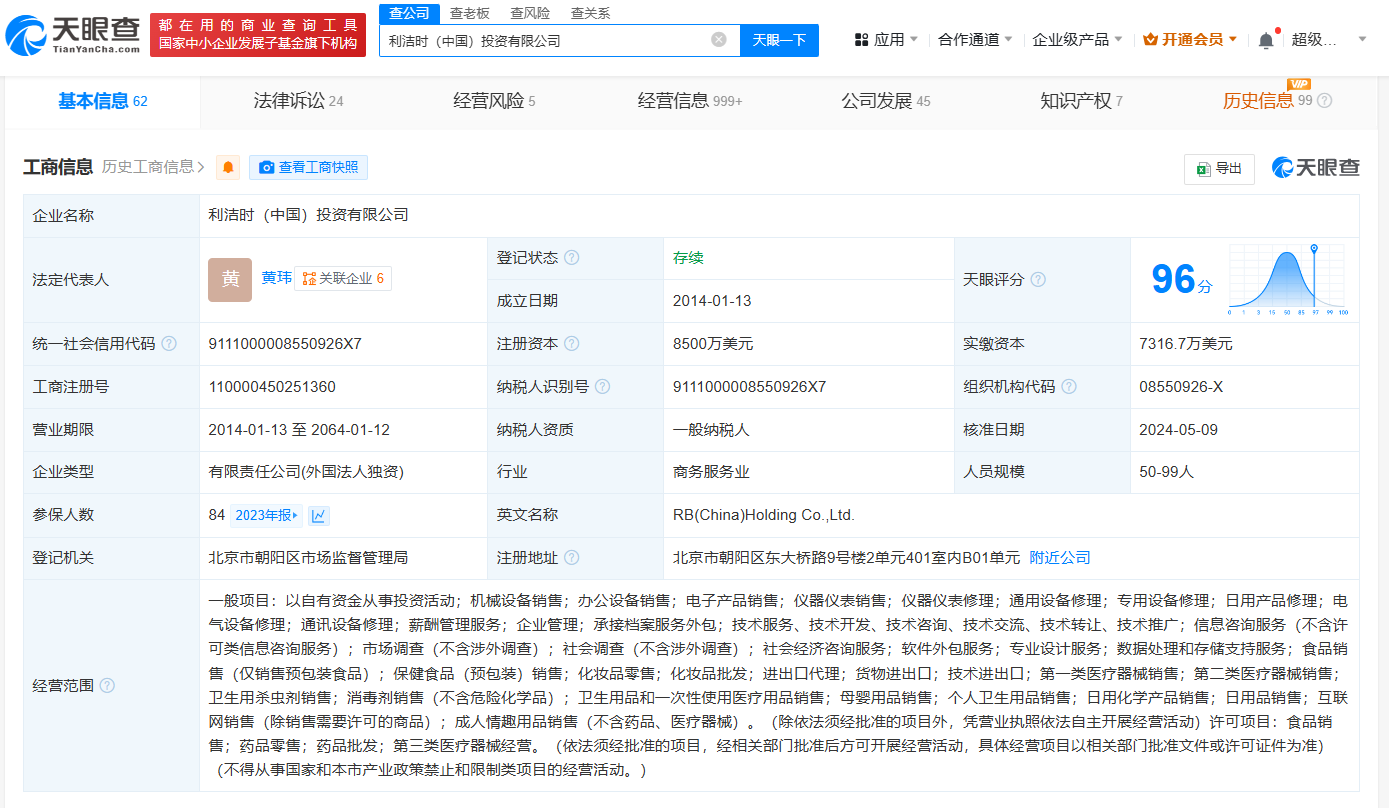Click 附近公司 link
1389x808 pixels.
pos(1060,558)
